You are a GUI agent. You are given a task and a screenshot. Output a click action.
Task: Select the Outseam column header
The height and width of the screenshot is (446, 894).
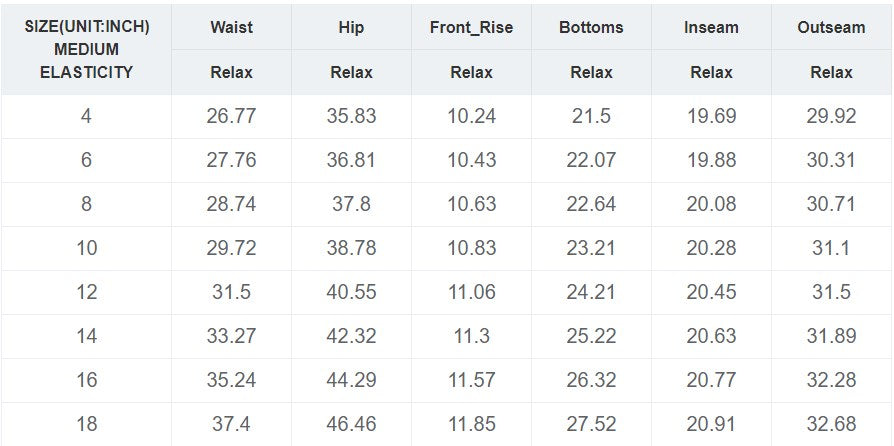point(831,27)
